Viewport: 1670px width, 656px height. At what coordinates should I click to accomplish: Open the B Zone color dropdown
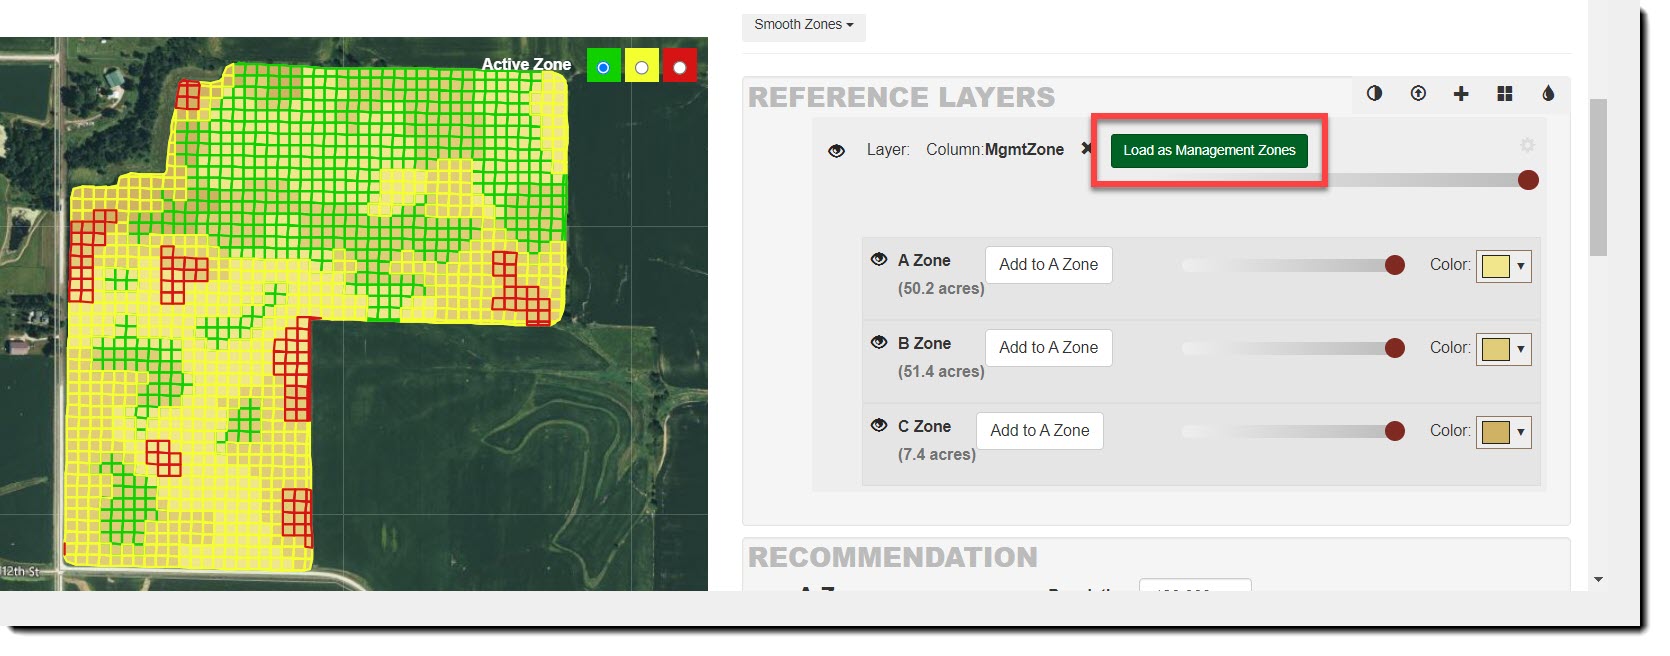click(x=1503, y=349)
